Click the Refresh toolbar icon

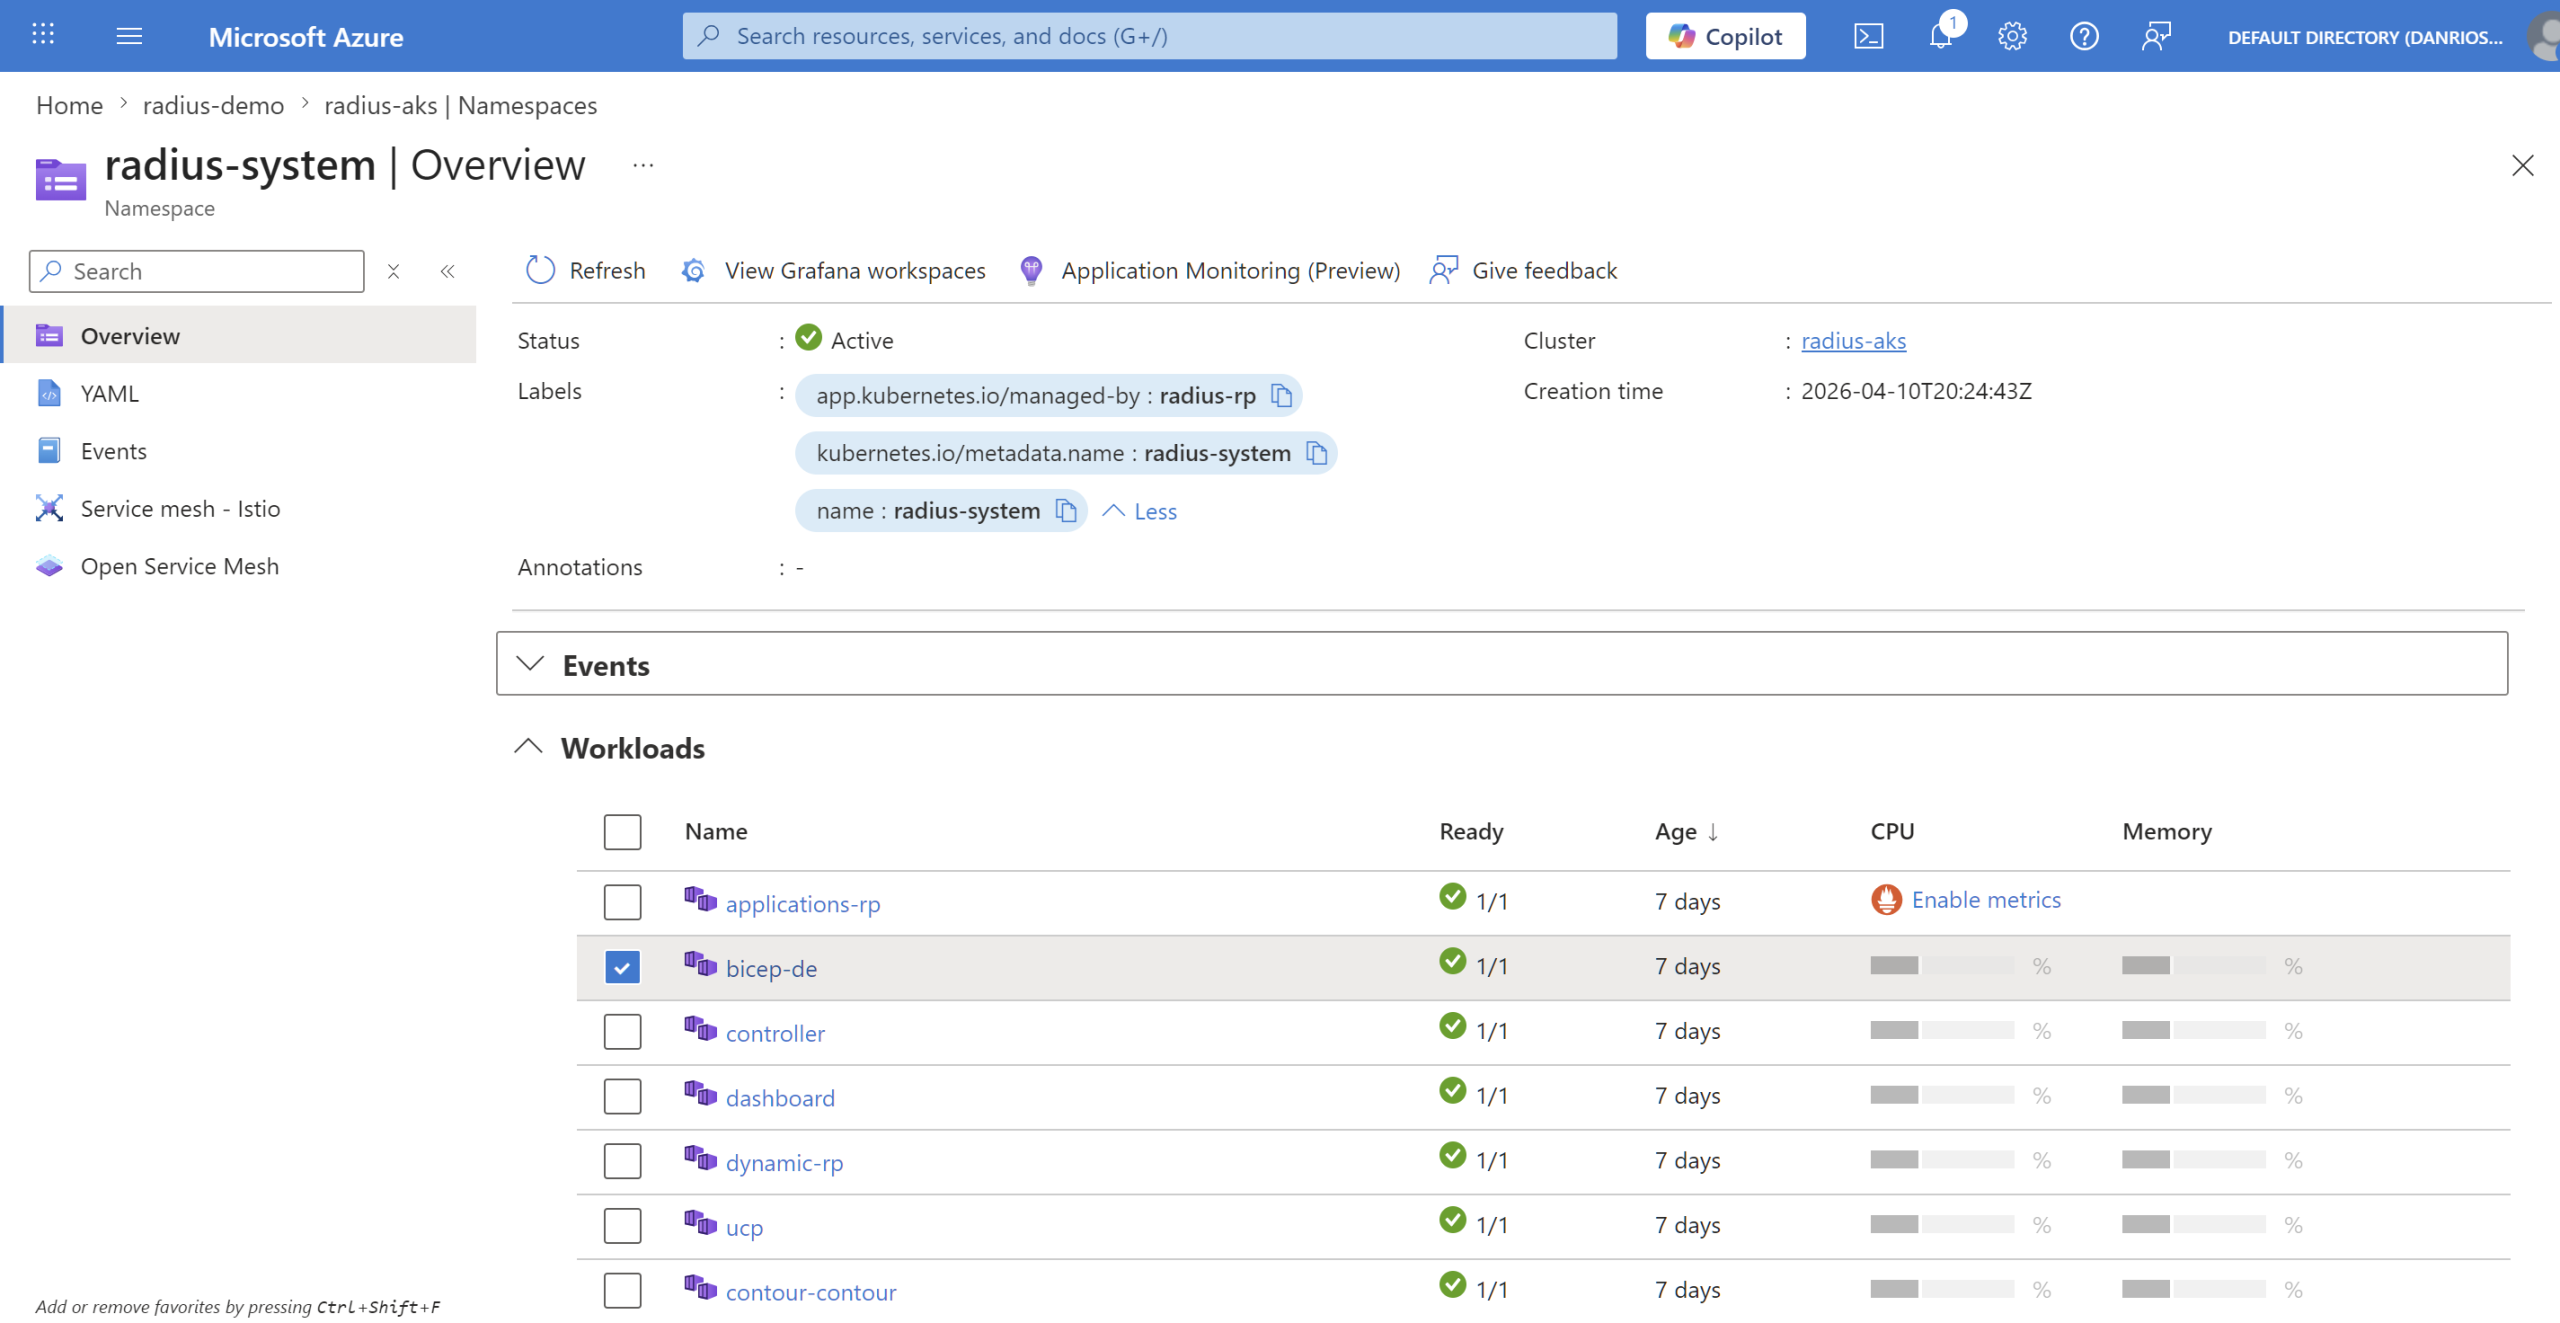(540, 270)
